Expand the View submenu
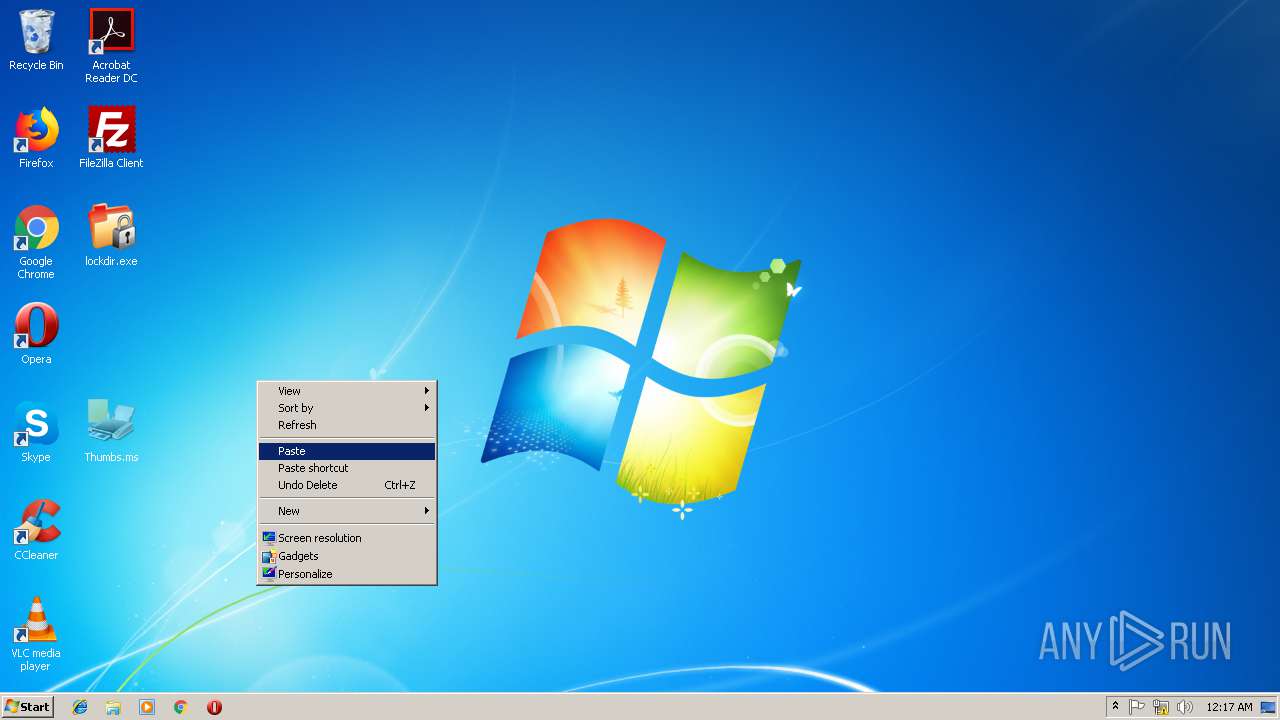Viewport: 1280px width, 720px height. [x=347, y=391]
